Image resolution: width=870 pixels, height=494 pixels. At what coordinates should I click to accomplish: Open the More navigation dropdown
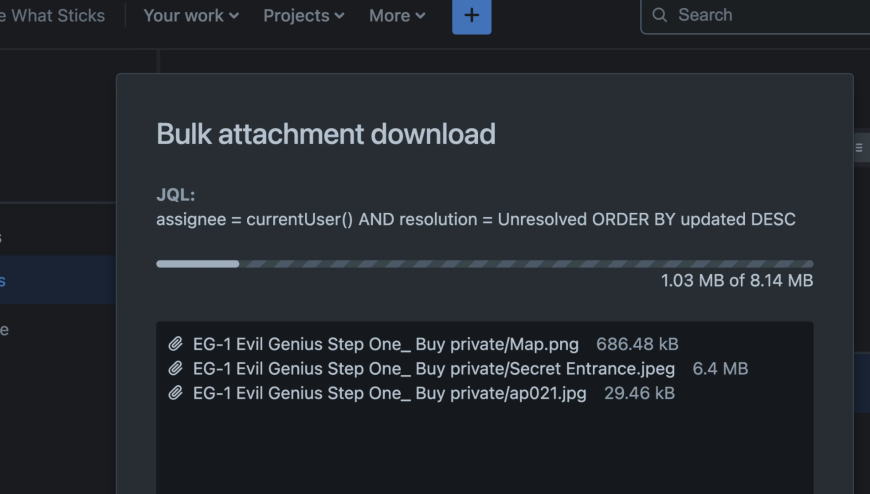pyautogui.click(x=396, y=15)
